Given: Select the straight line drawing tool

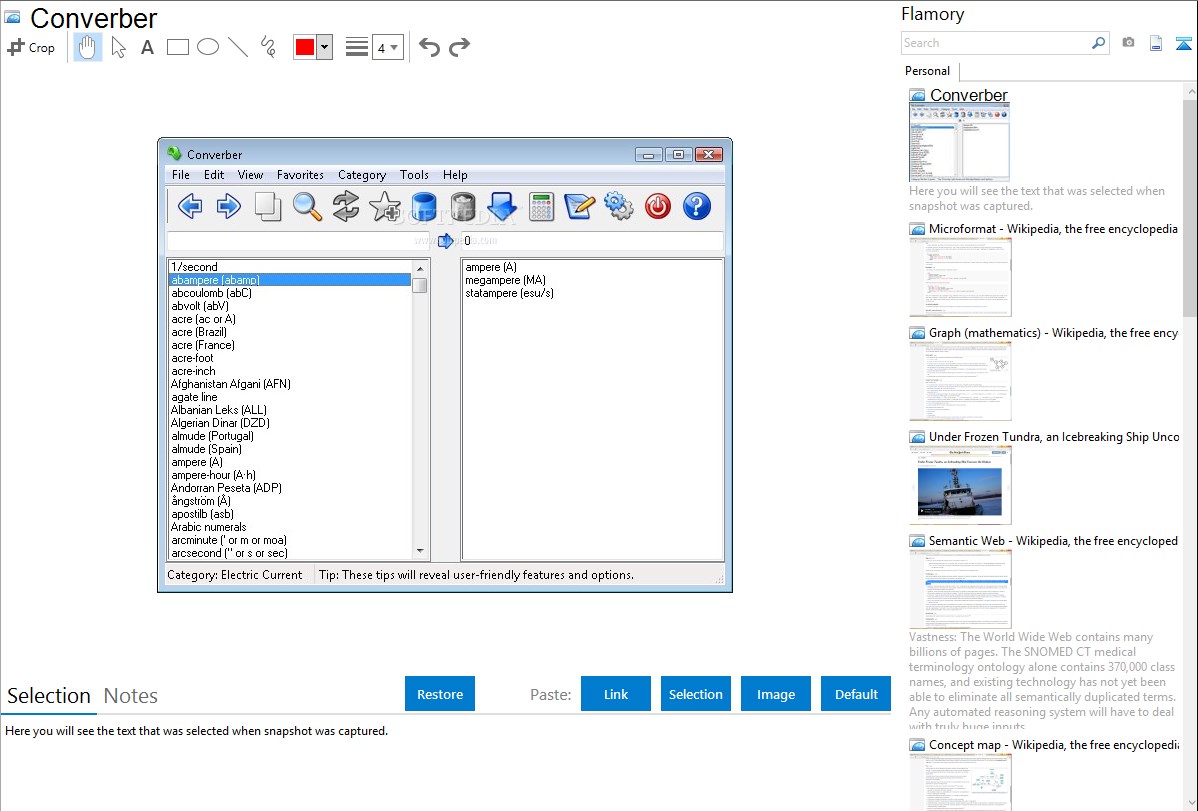Looking at the screenshot, I should [x=238, y=47].
